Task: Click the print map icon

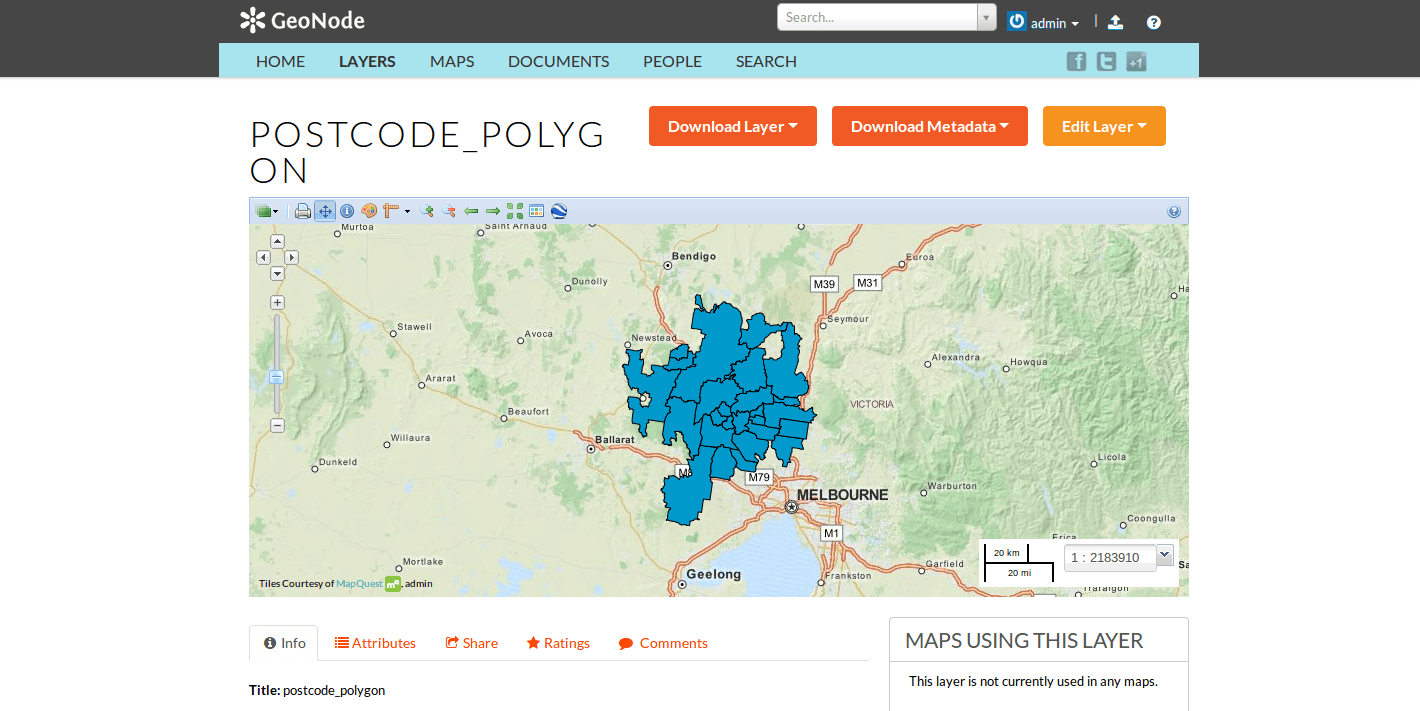Action: pyautogui.click(x=303, y=211)
